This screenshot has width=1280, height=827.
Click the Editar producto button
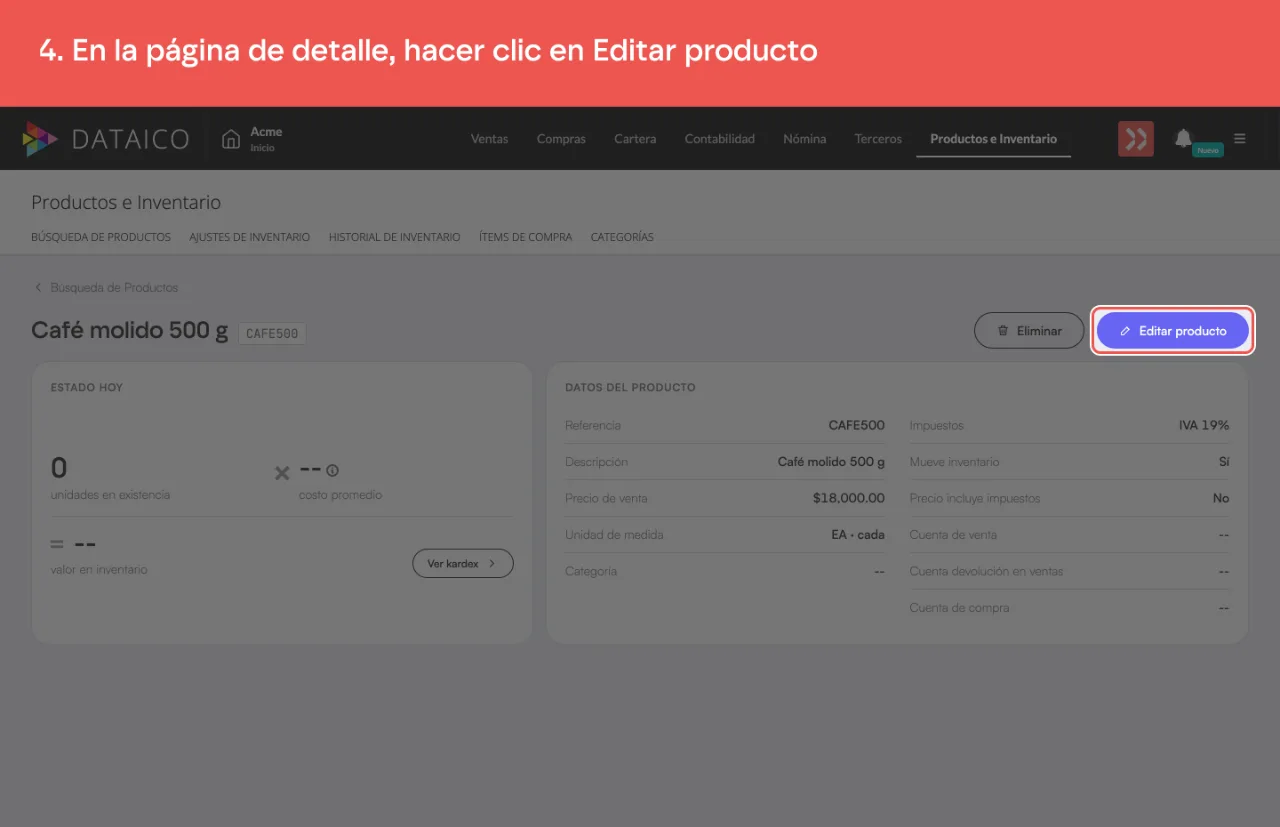click(x=1173, y=331)
